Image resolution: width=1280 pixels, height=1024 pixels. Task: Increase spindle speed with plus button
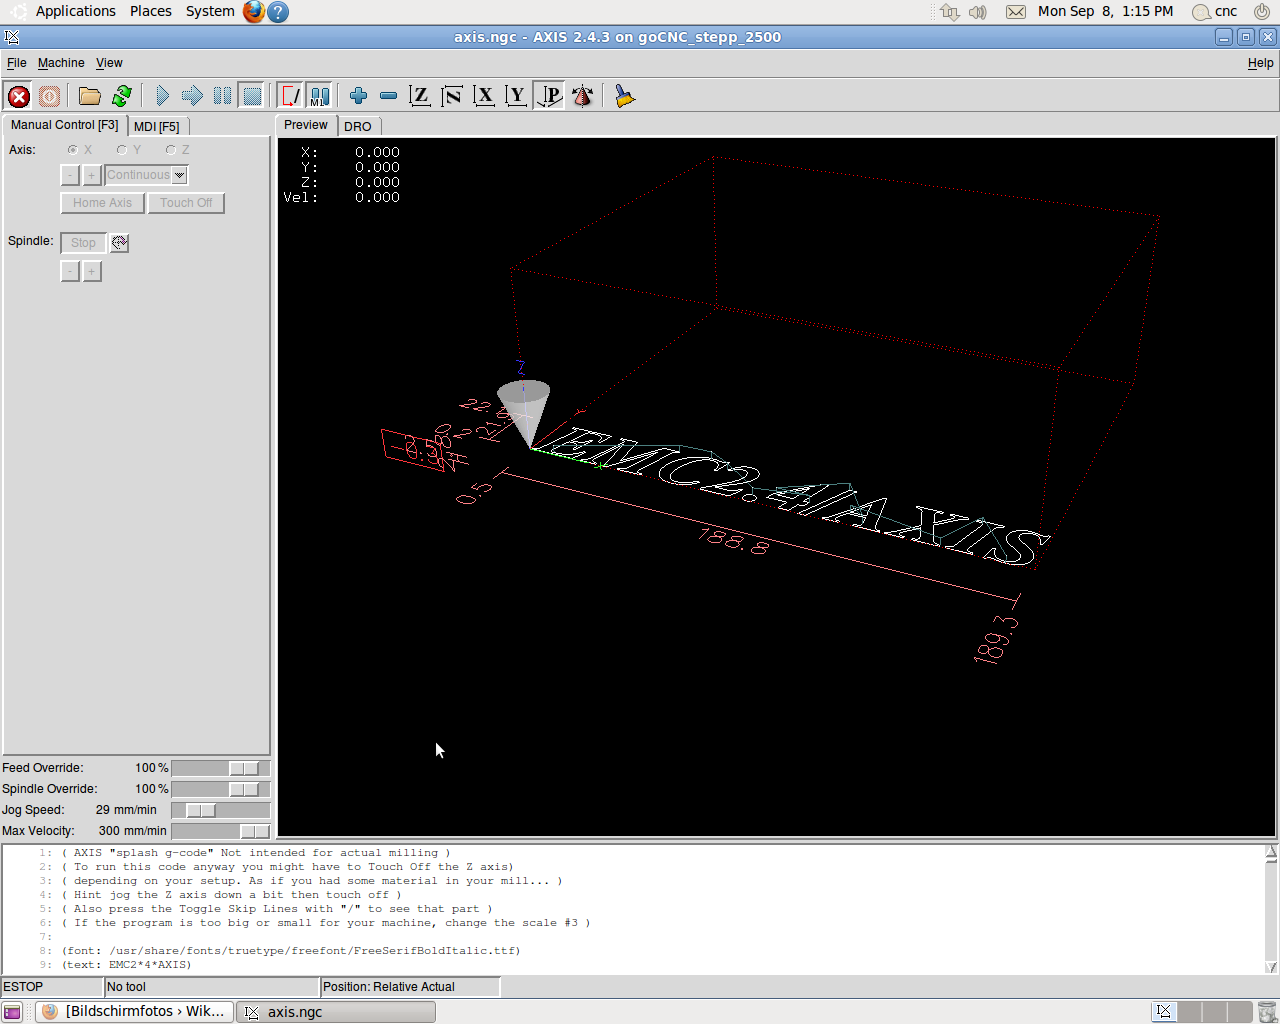pos(92,272)
